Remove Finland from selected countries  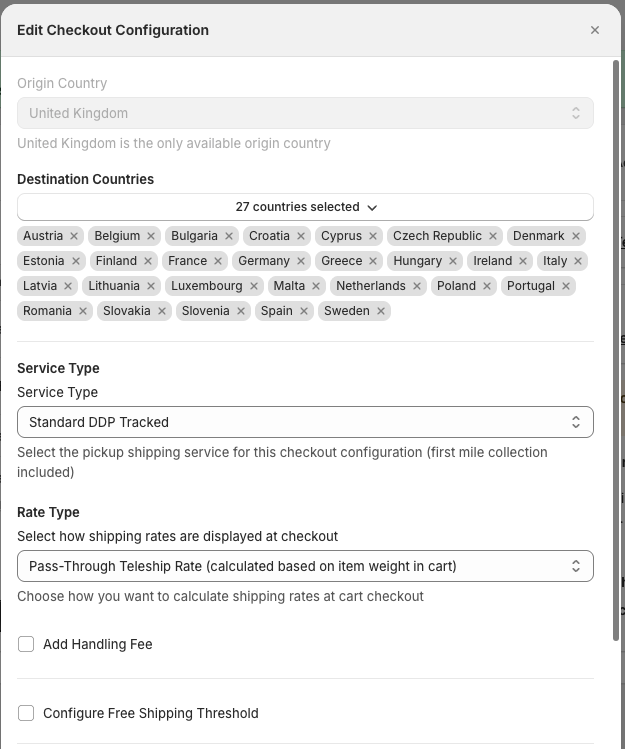point(148,261)
